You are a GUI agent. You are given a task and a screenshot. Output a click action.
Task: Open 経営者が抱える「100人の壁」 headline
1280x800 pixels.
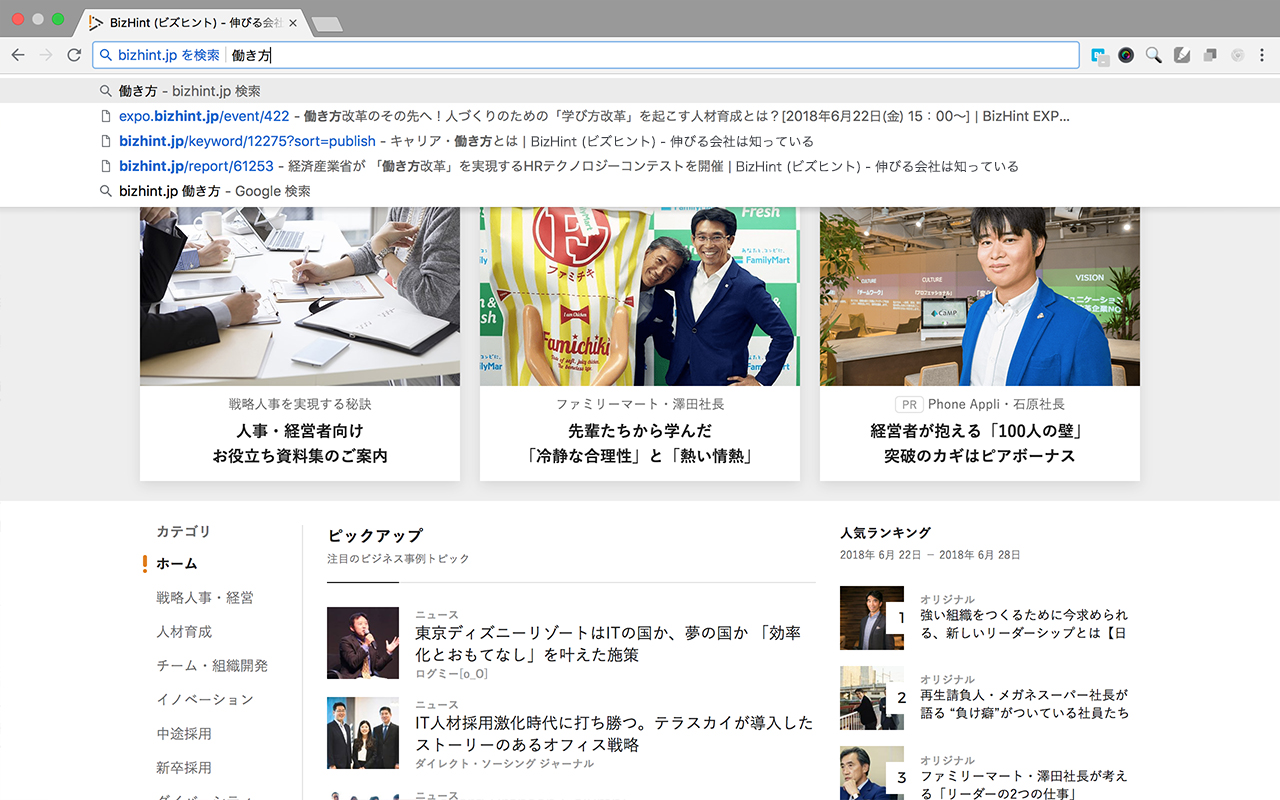tap(980, 443)
